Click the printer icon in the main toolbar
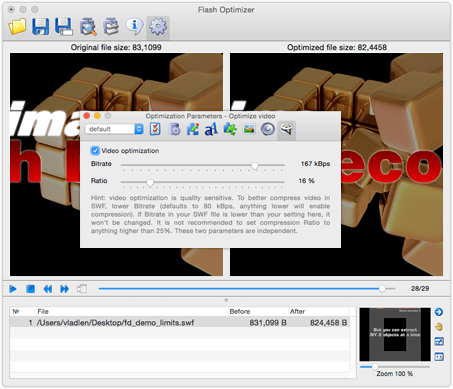 click(x=111, y=27)
